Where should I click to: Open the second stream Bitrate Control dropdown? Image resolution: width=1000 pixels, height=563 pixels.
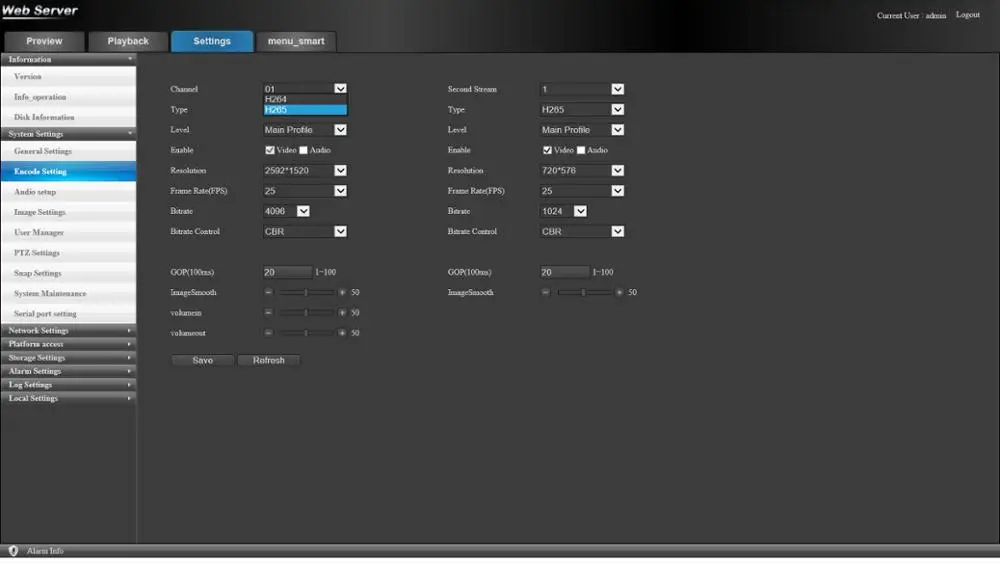(x=582, y=231)
